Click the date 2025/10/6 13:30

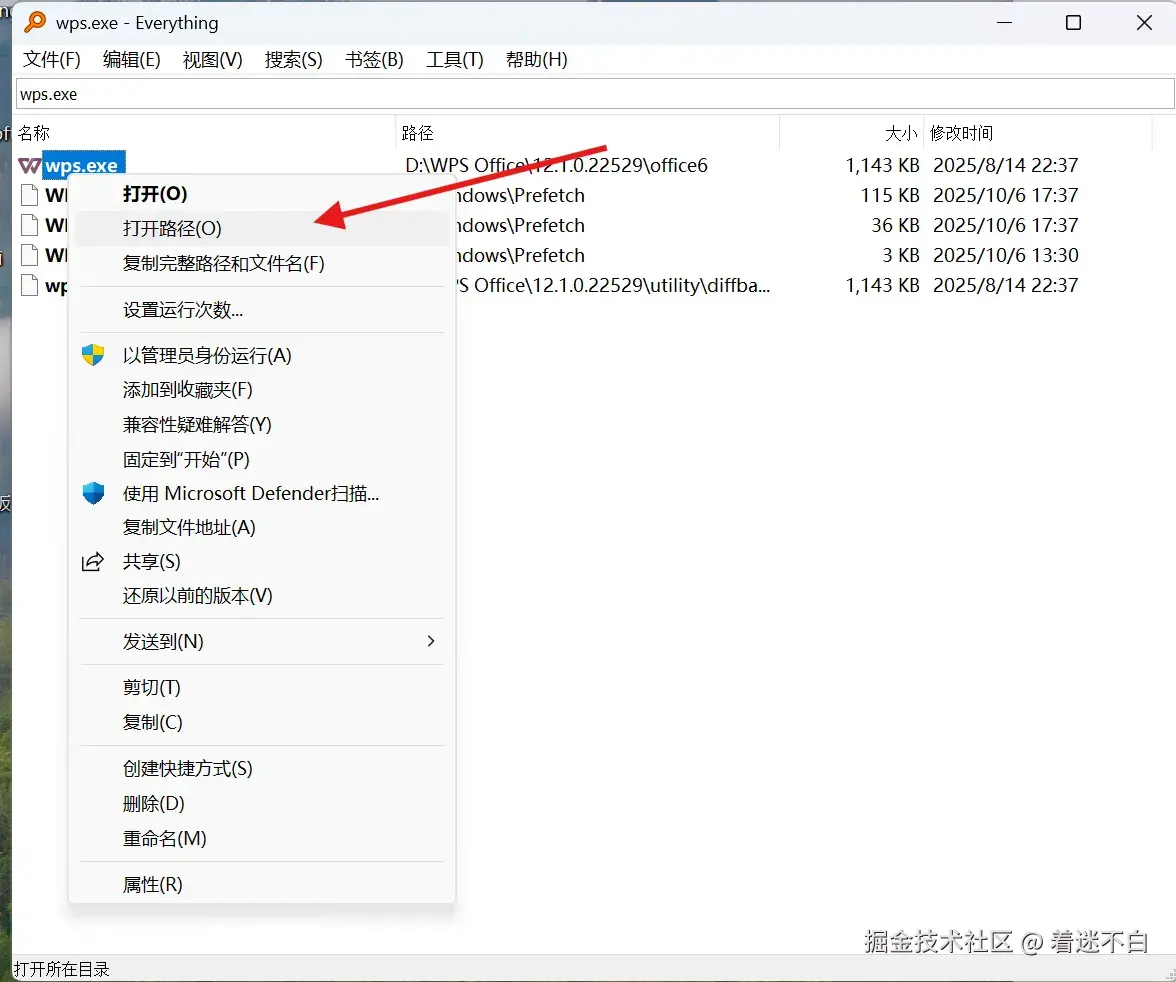point(1005,255)
